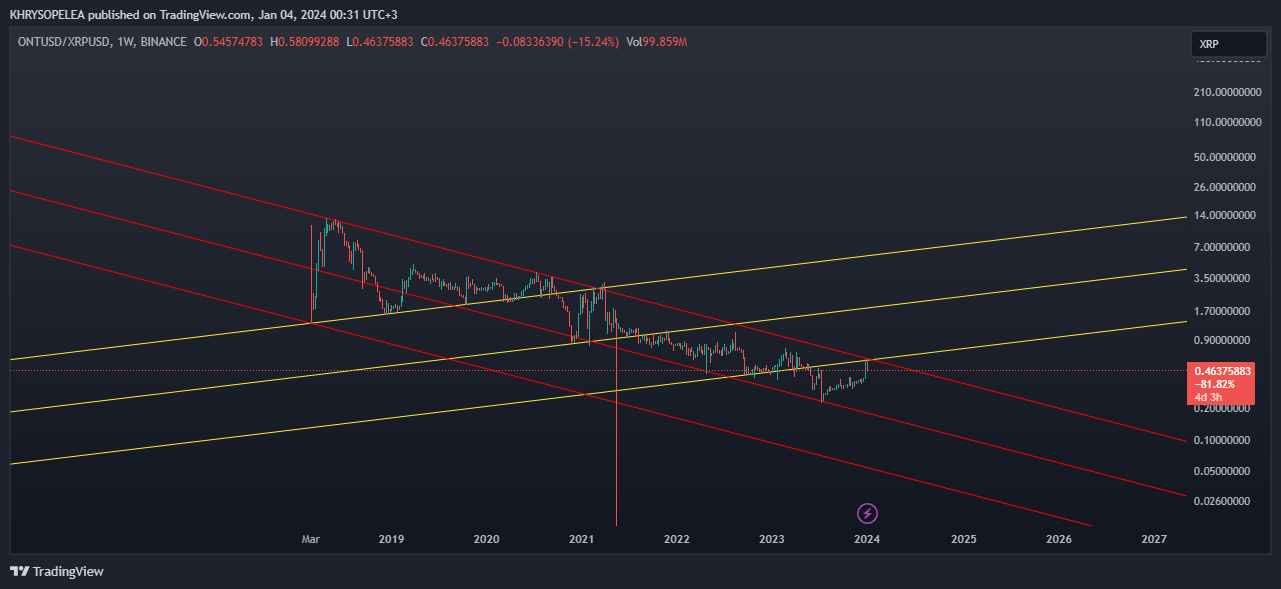Click the 1.70000000 price scale value
1281x589 pixels.
click(1224, 310)
